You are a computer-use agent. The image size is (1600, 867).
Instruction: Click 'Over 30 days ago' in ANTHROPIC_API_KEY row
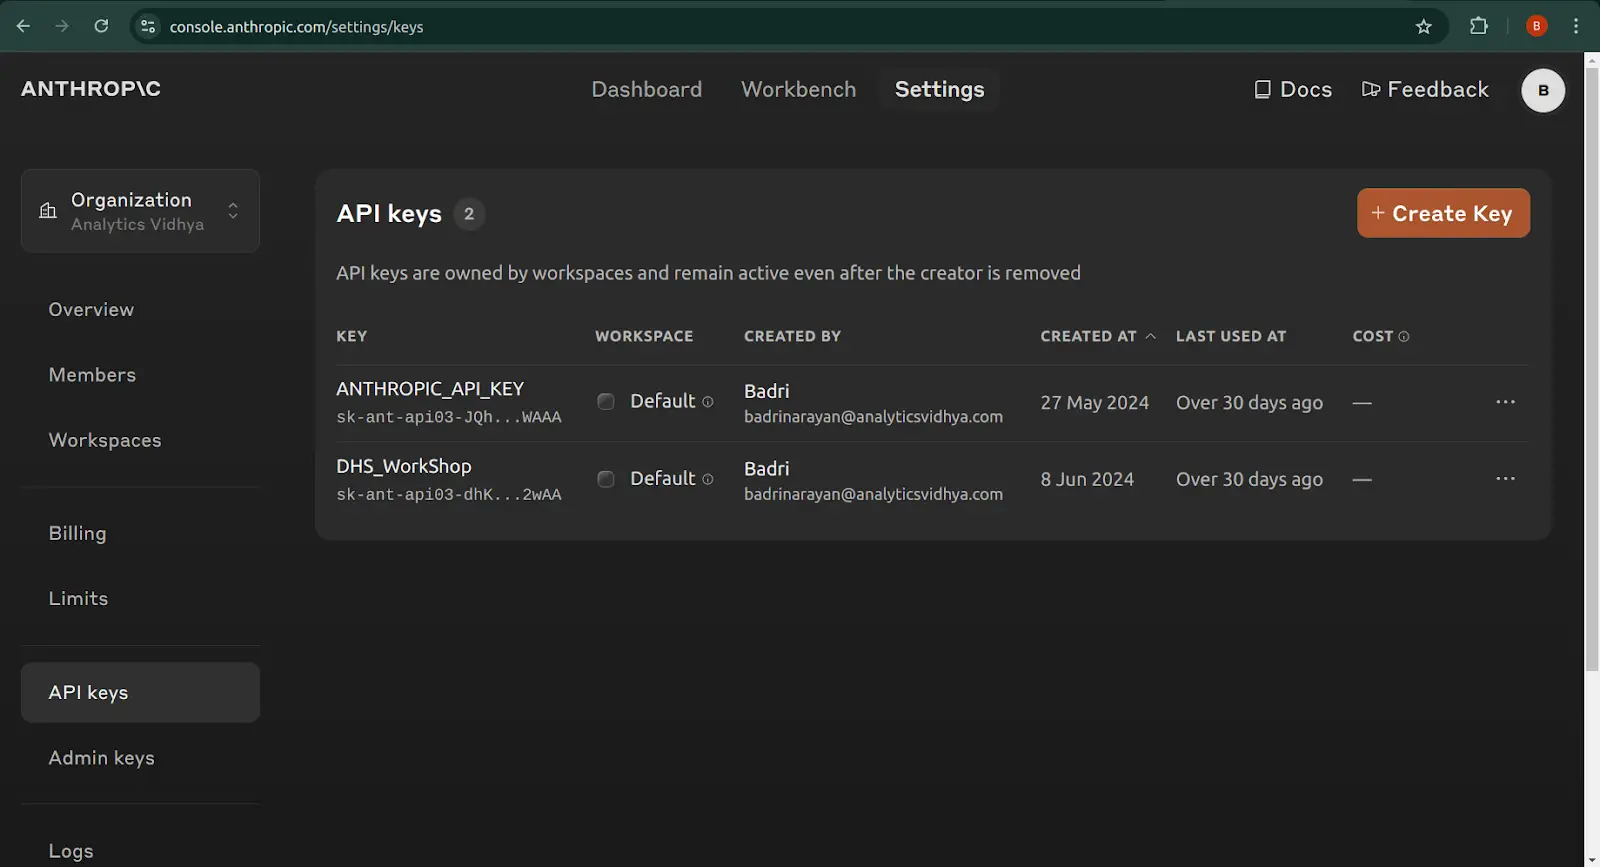click(x=1249, y=402)
